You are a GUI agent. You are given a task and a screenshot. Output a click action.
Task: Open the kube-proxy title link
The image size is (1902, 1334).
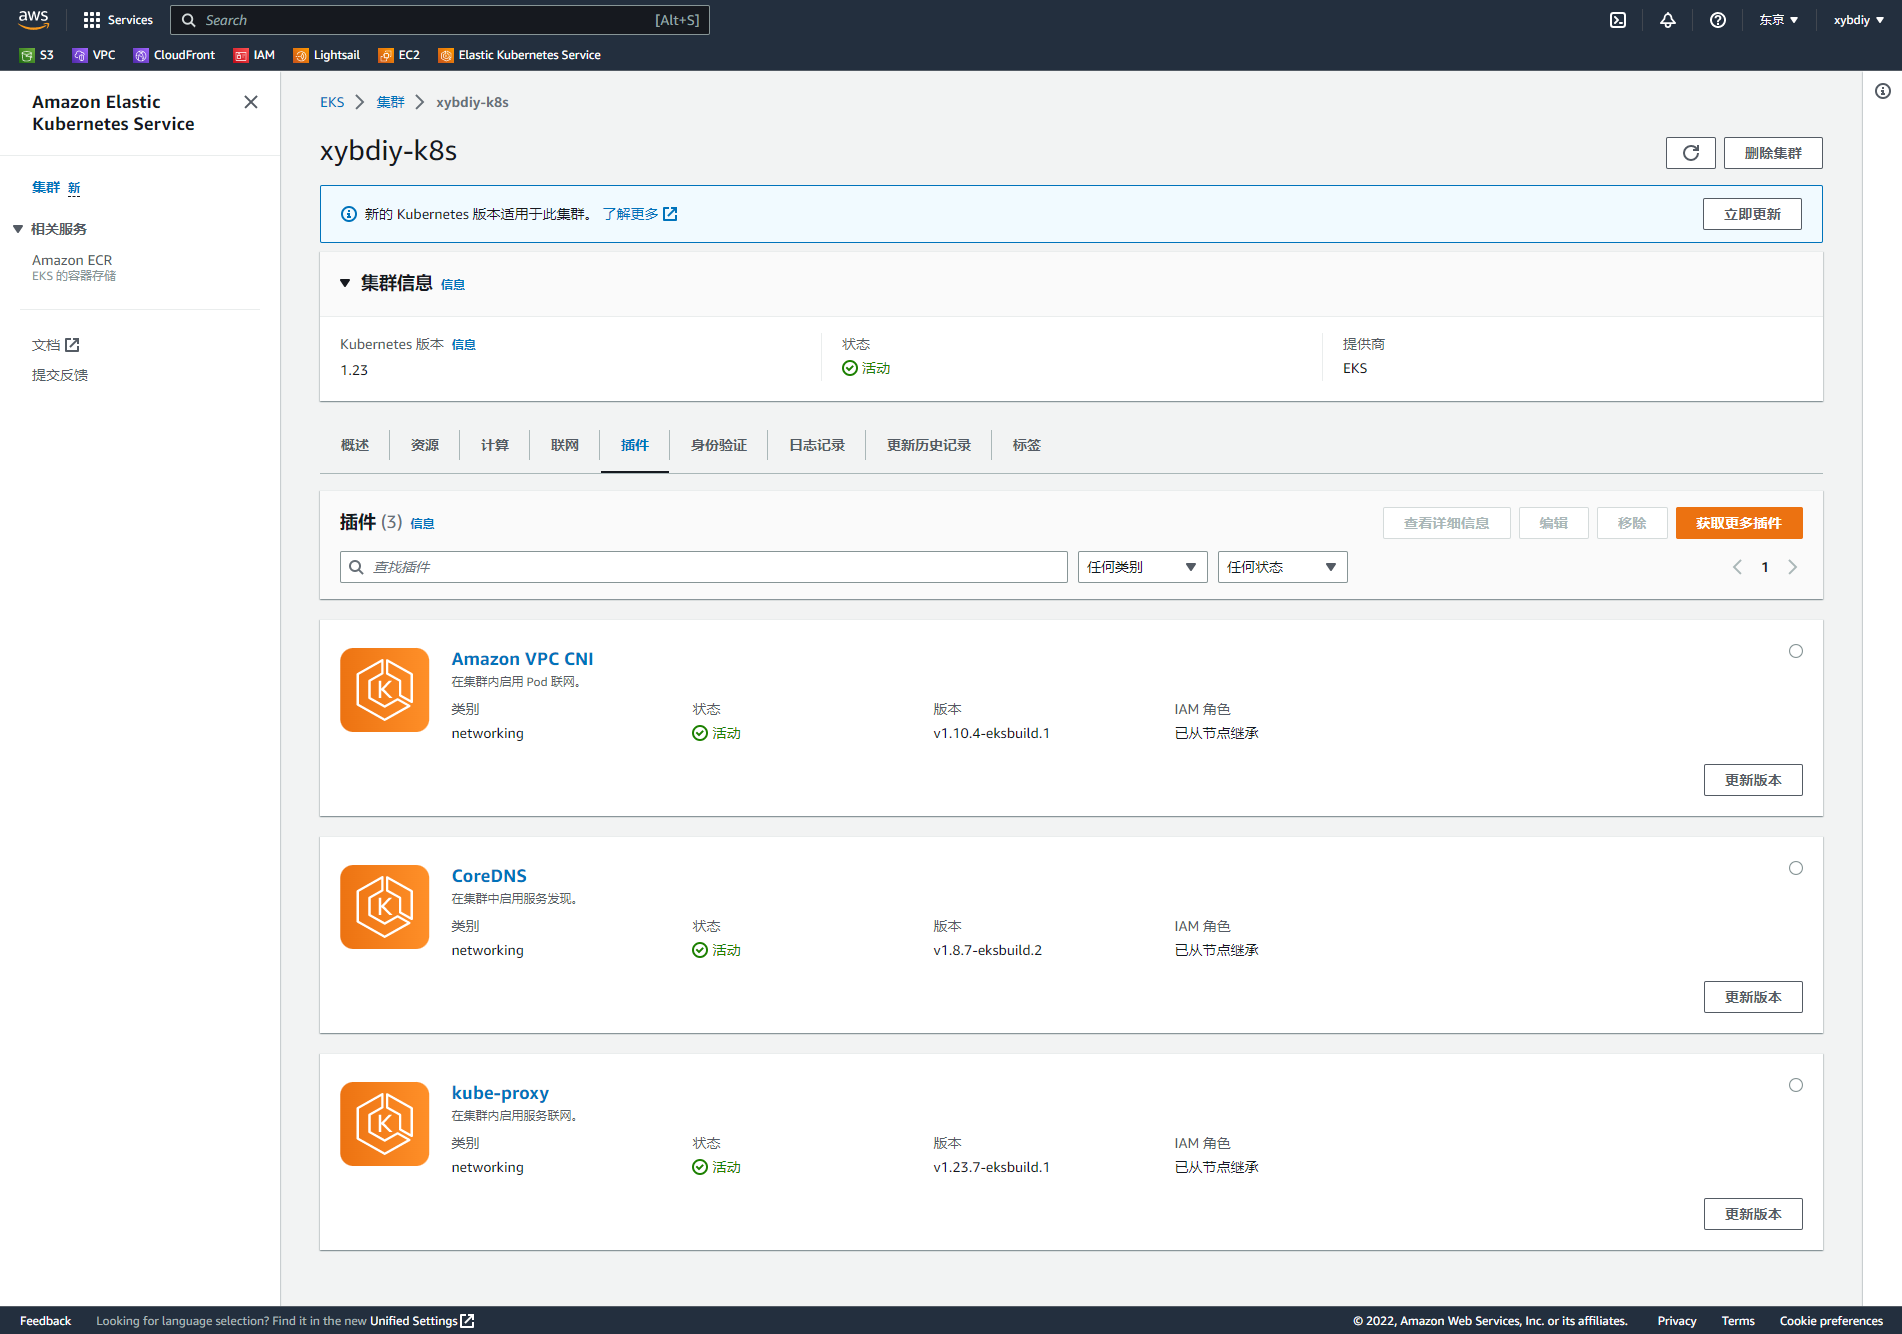(x=500, y=1093)
